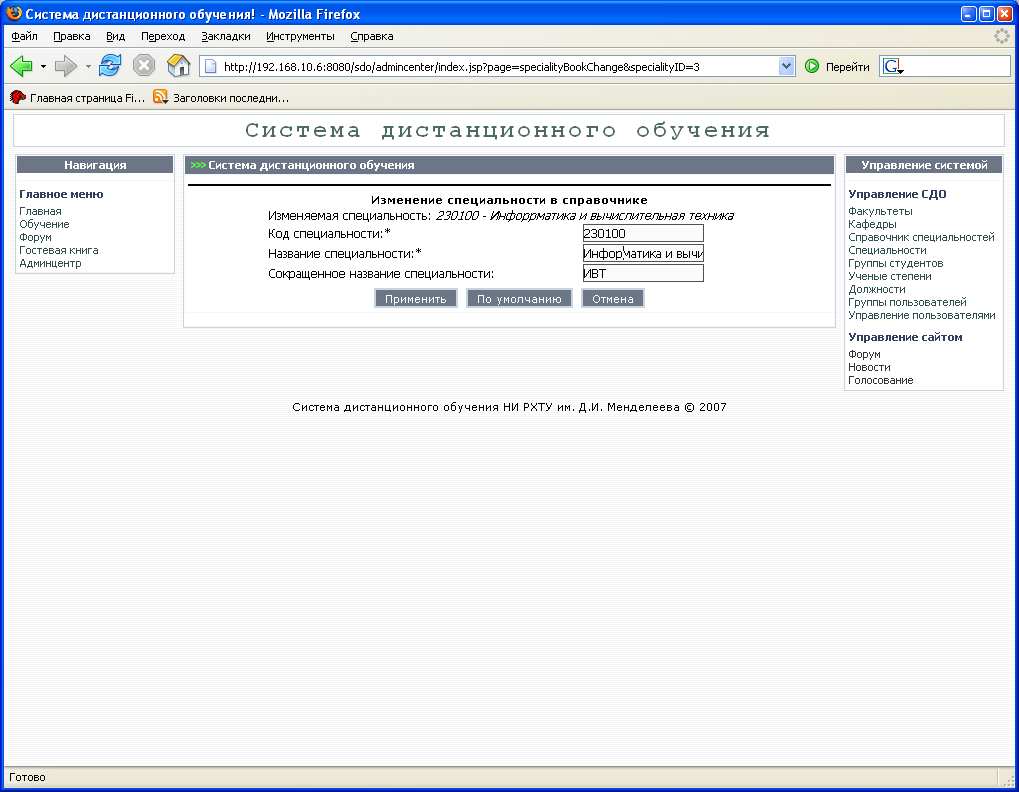
Task: Open the Инструменты menu
Action: (x=300, y=36)
